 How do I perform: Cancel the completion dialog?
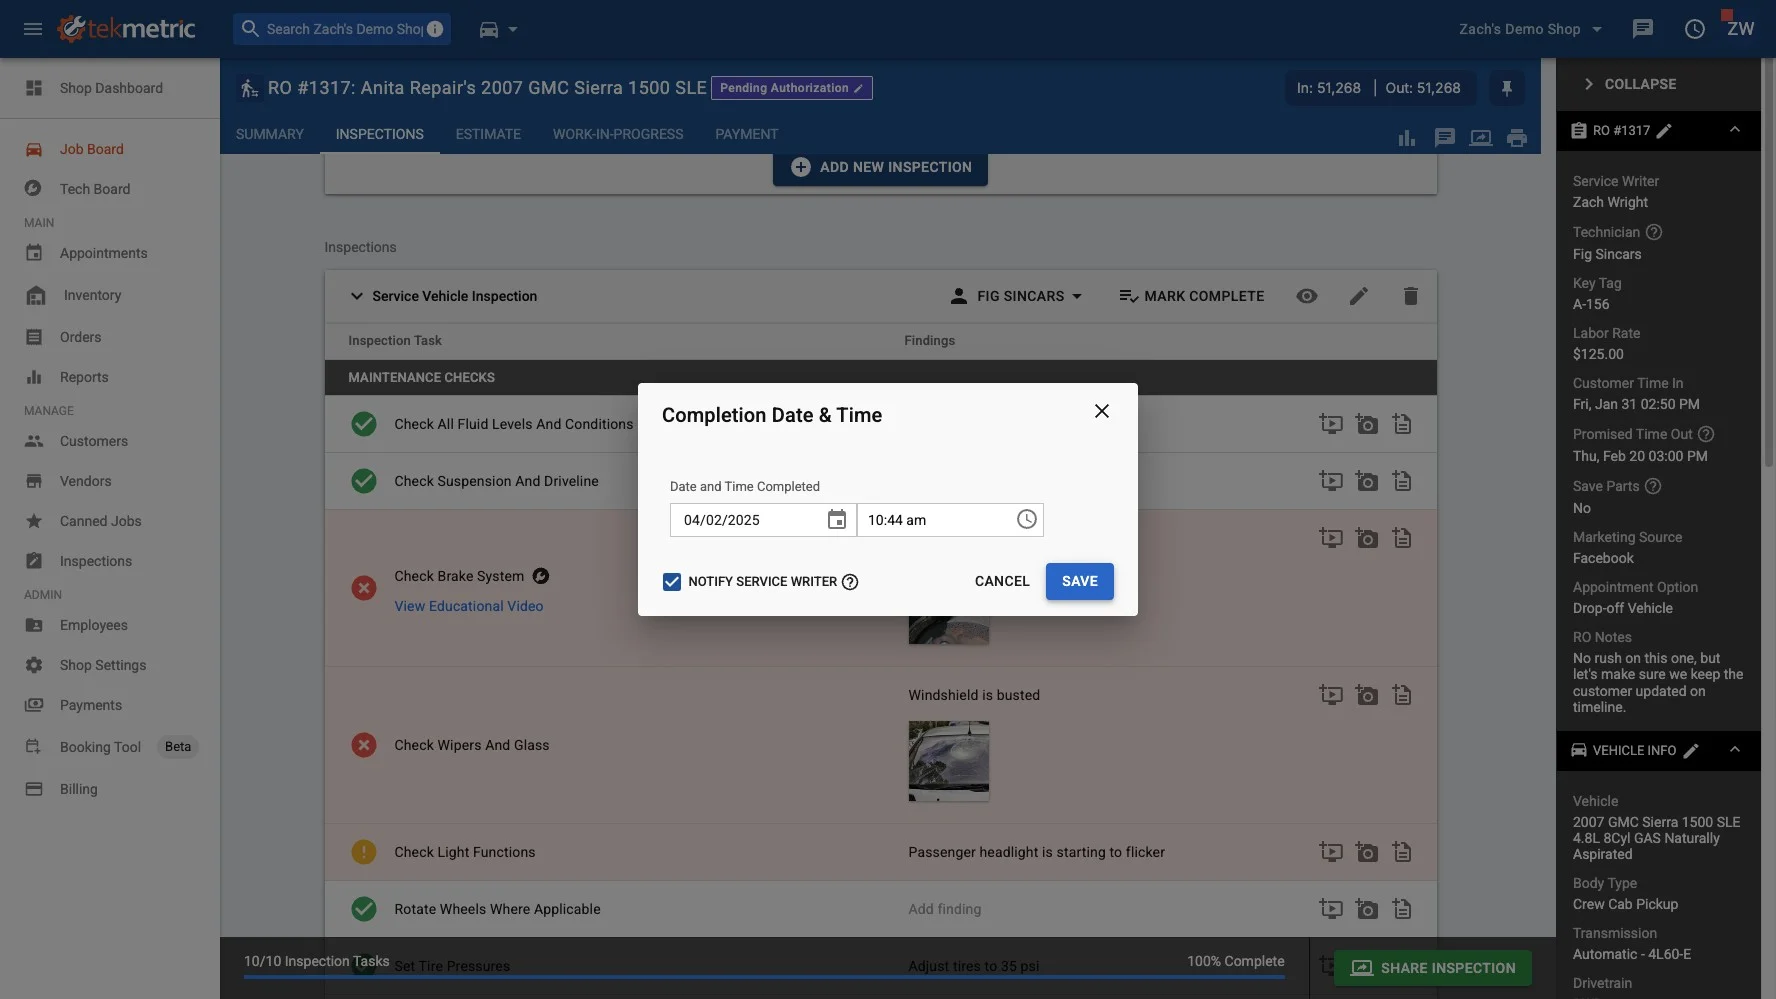tap(1002, 581)
